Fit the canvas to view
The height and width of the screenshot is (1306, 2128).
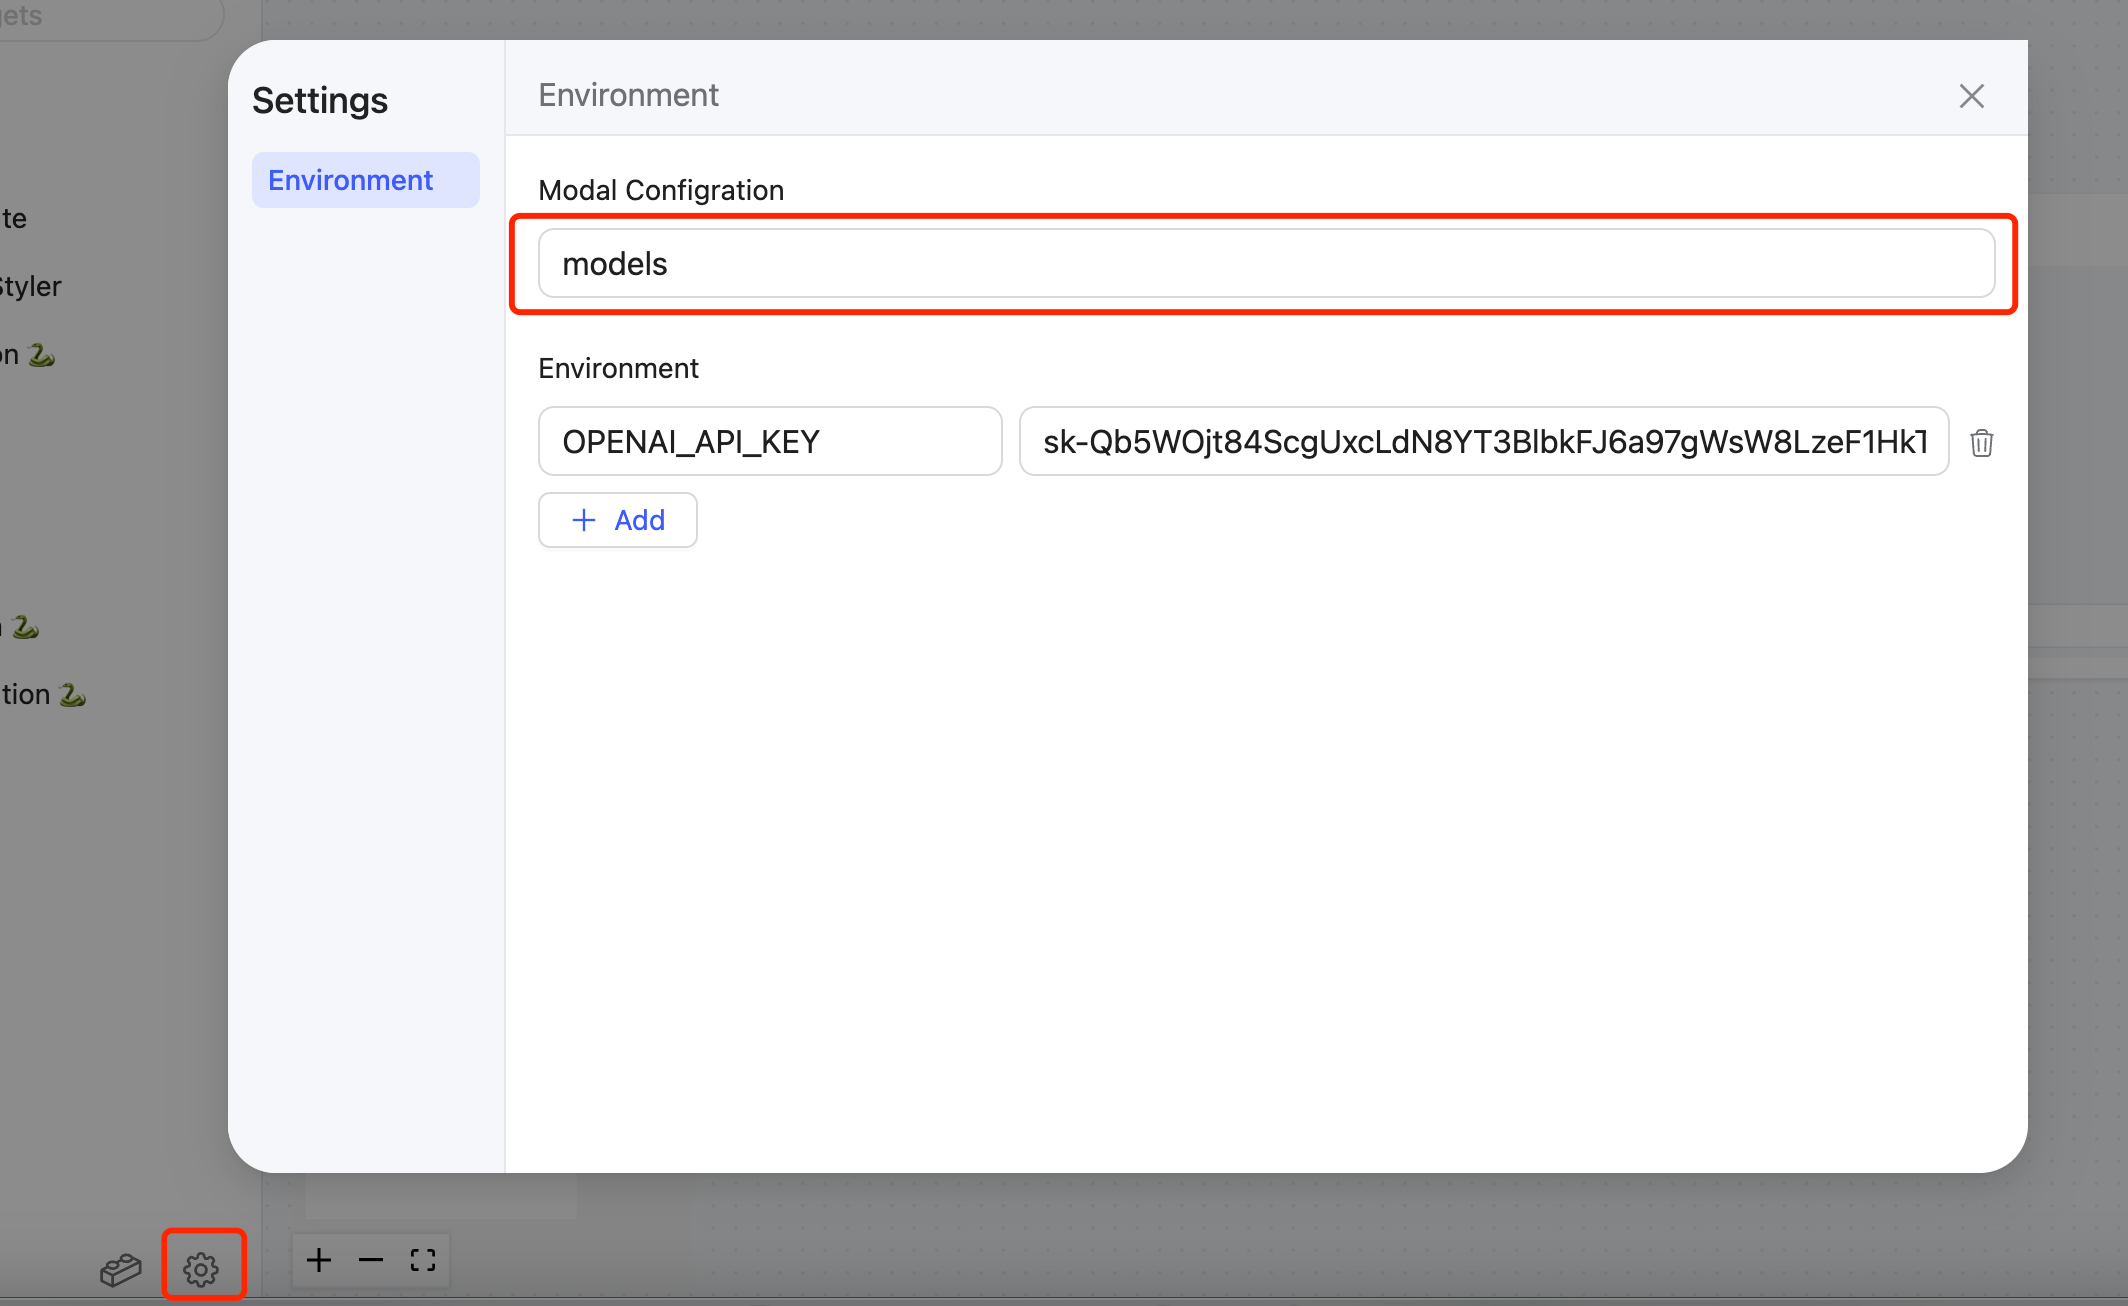click(423, 1260)
